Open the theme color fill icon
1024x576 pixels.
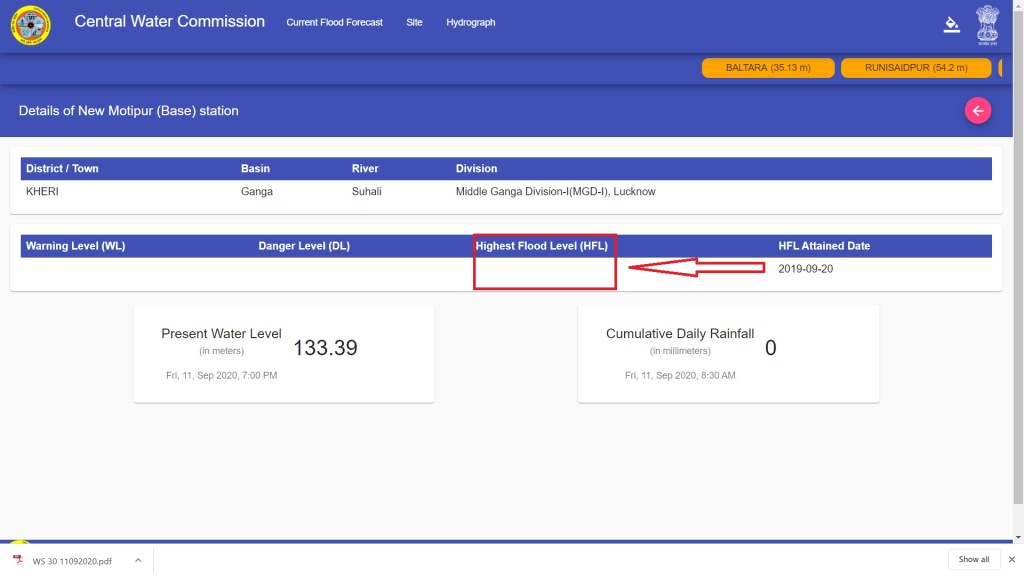pyautogui.click(x=951, y=24)
